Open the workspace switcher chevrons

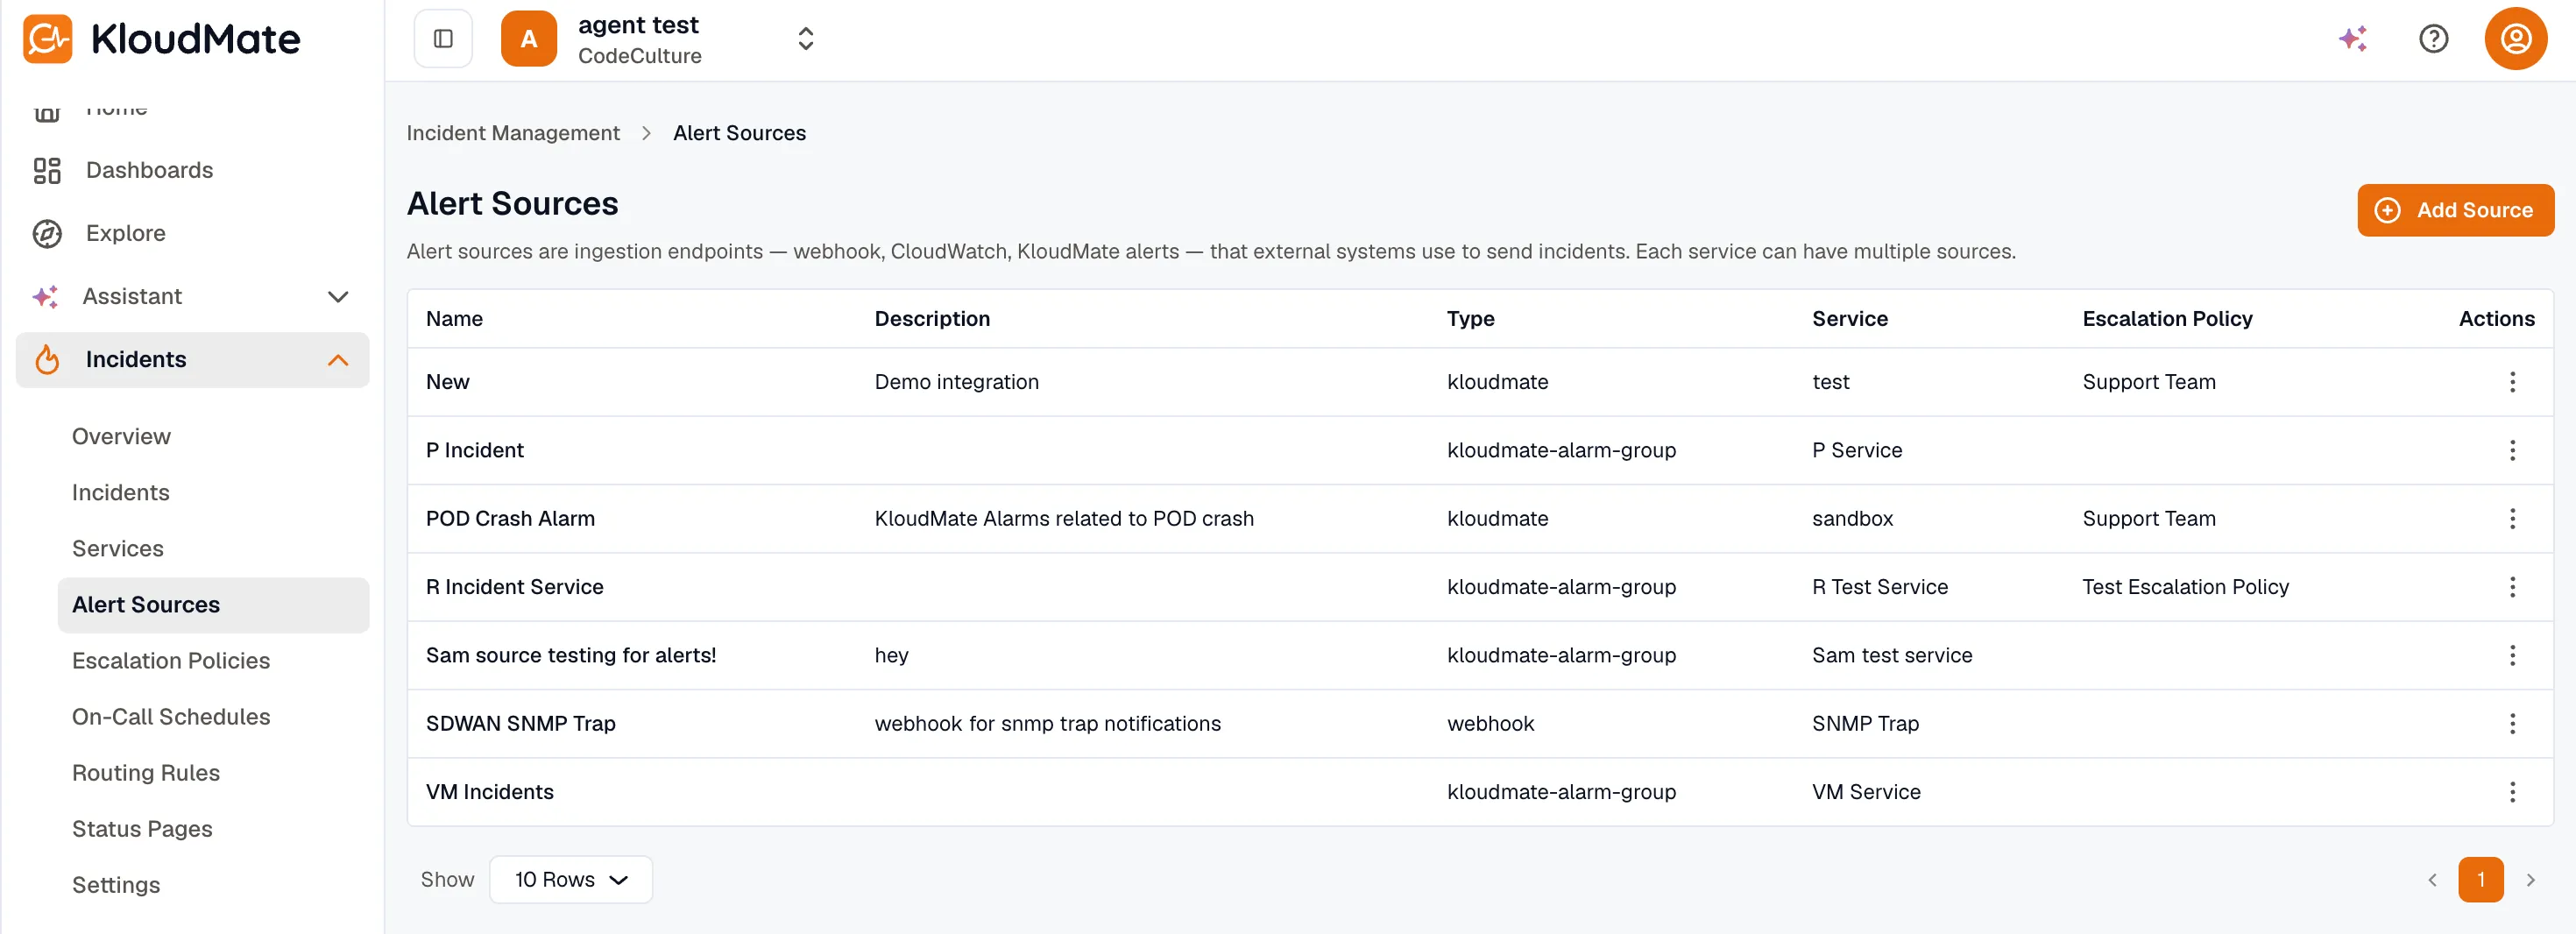pos(805,39)
